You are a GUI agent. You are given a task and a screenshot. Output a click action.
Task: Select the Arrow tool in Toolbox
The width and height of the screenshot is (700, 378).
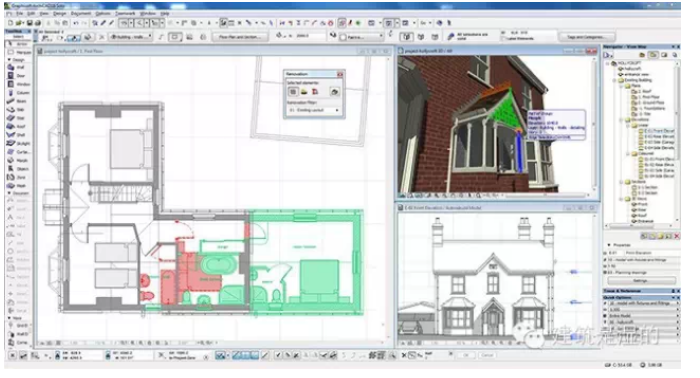18,44
